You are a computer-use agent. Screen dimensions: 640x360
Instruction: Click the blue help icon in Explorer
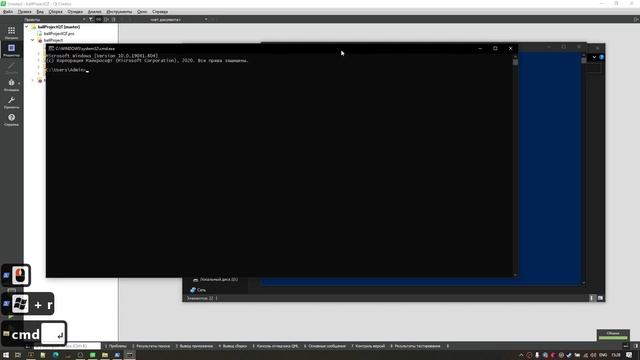601,57
